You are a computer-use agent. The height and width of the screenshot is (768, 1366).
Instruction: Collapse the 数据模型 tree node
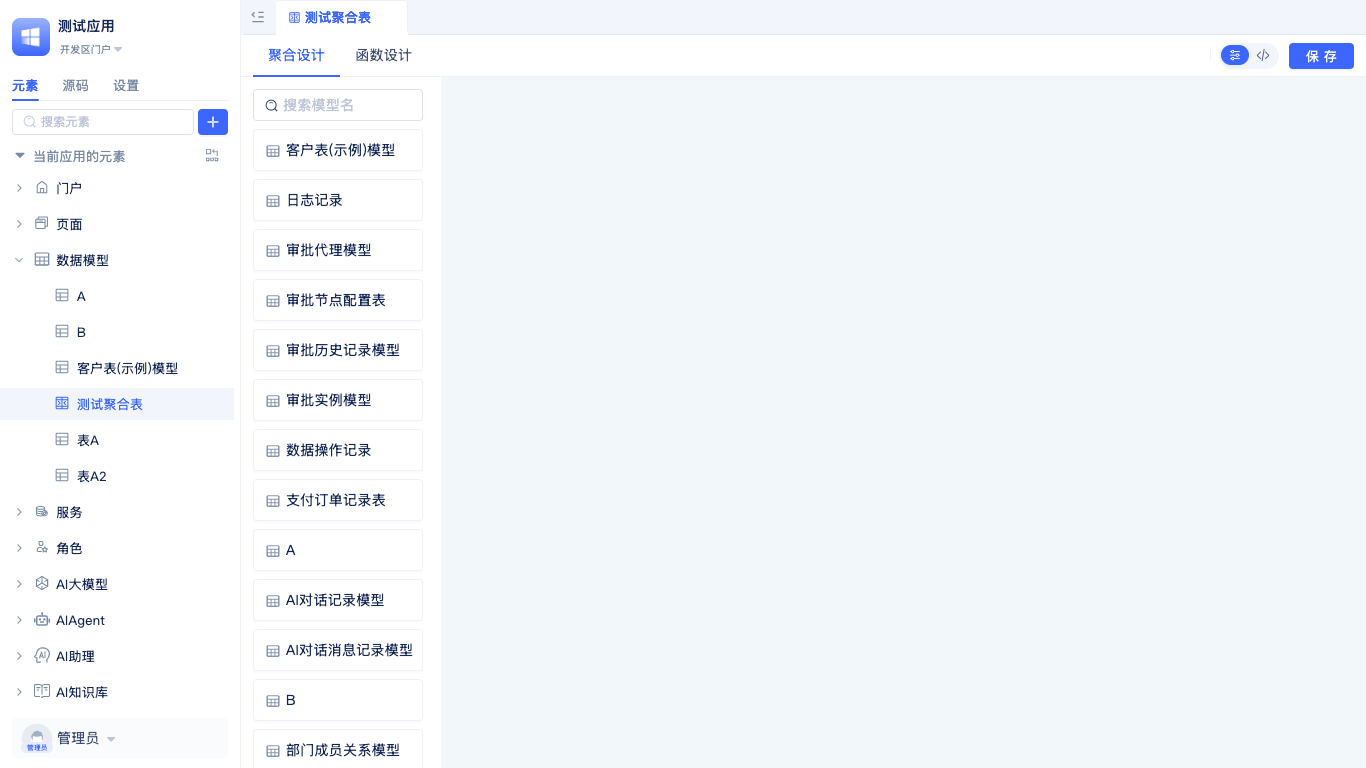(19, 260)
